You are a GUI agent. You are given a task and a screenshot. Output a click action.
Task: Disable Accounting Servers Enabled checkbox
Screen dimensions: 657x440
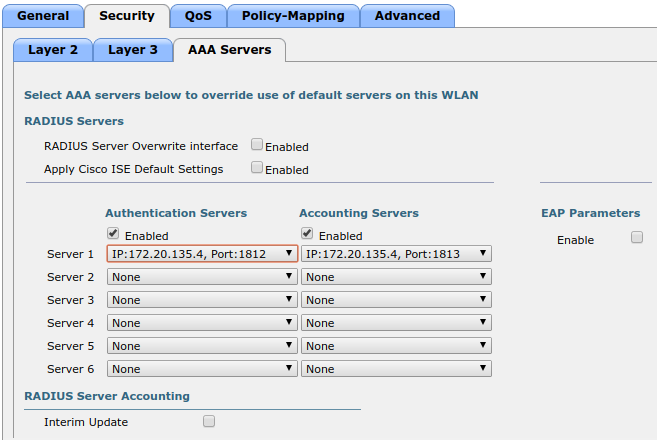point(308,235)
